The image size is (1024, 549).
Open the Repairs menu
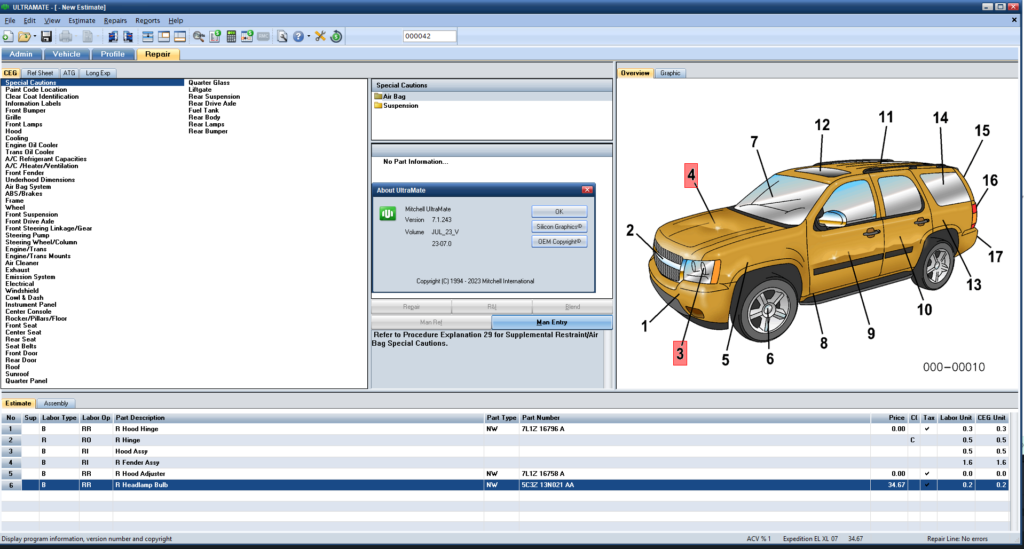115,21
